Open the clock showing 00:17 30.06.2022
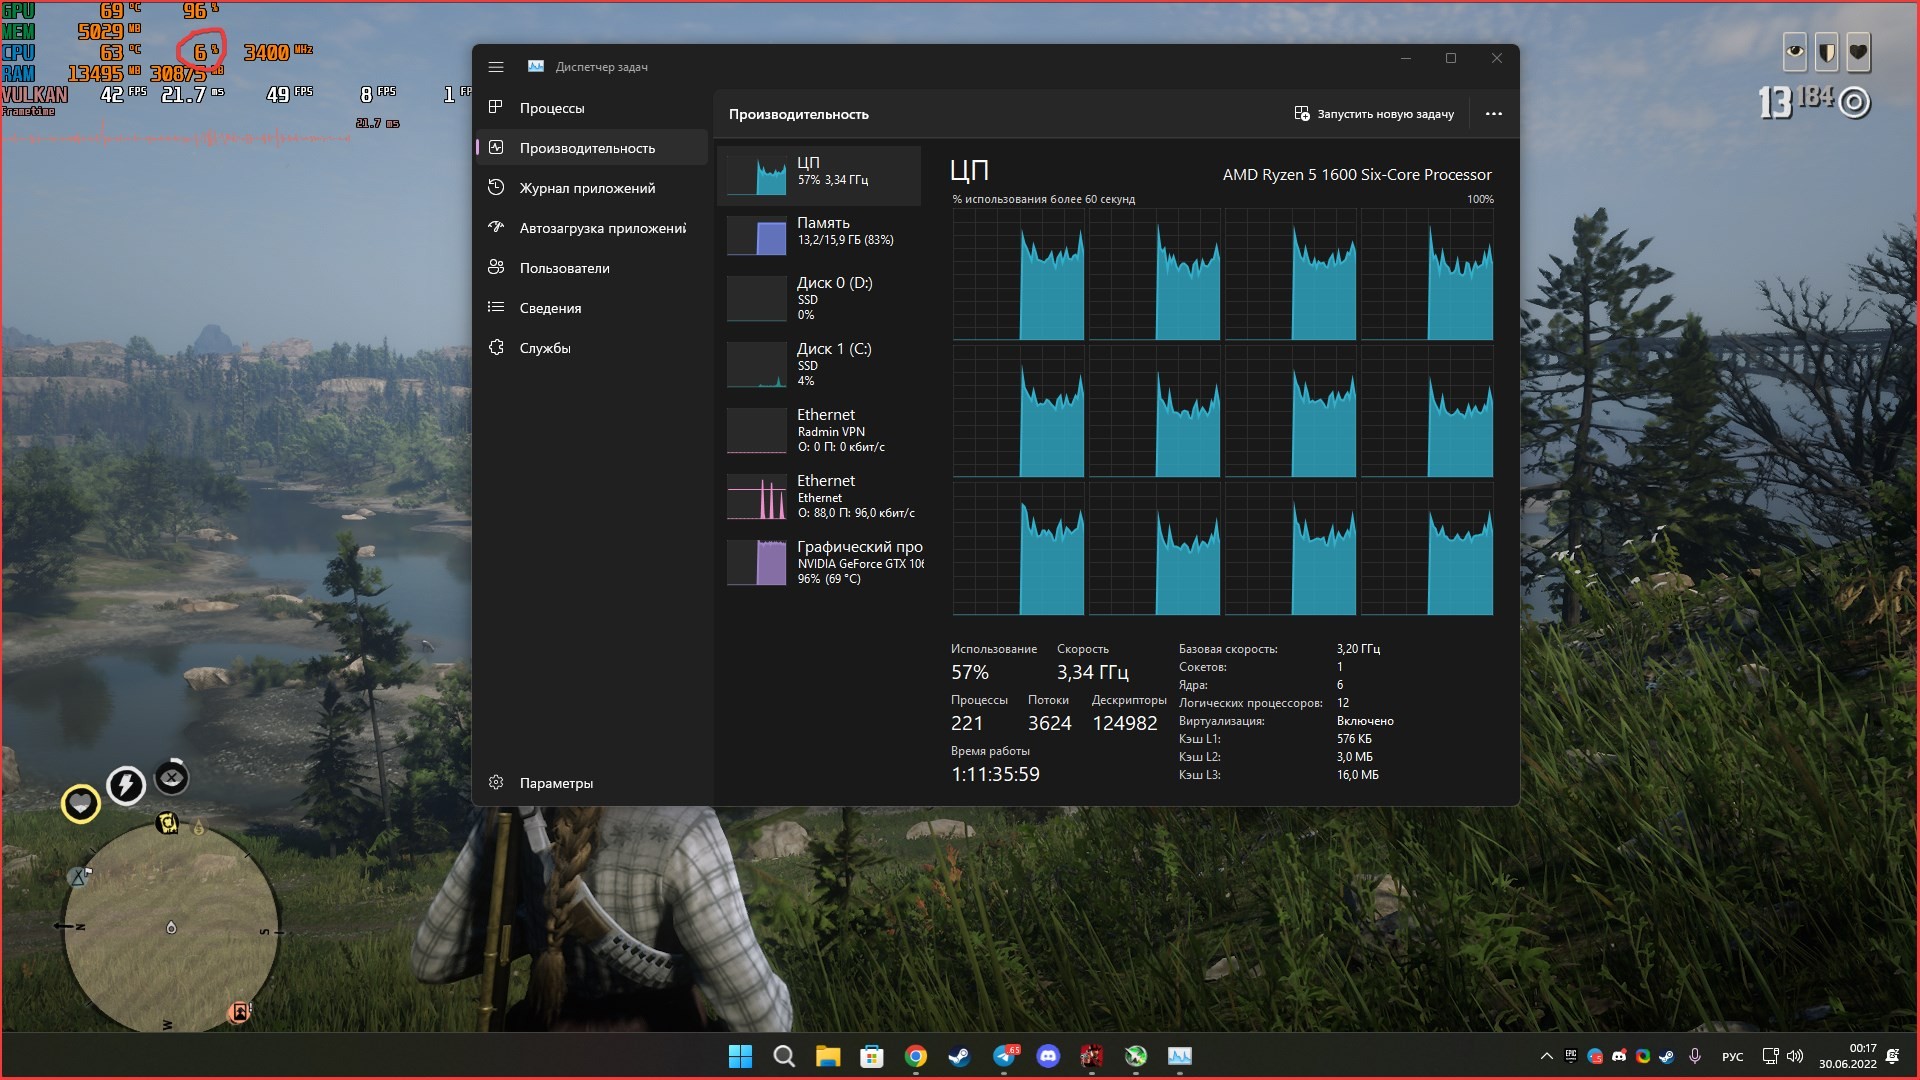This screenshot has height=1080, width=1920. [x=1848, y=1056]
